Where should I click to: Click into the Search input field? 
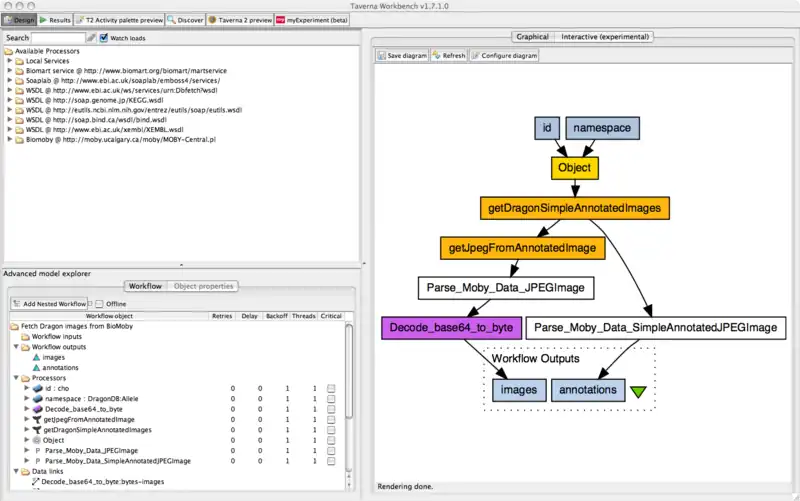coord(57,38)
